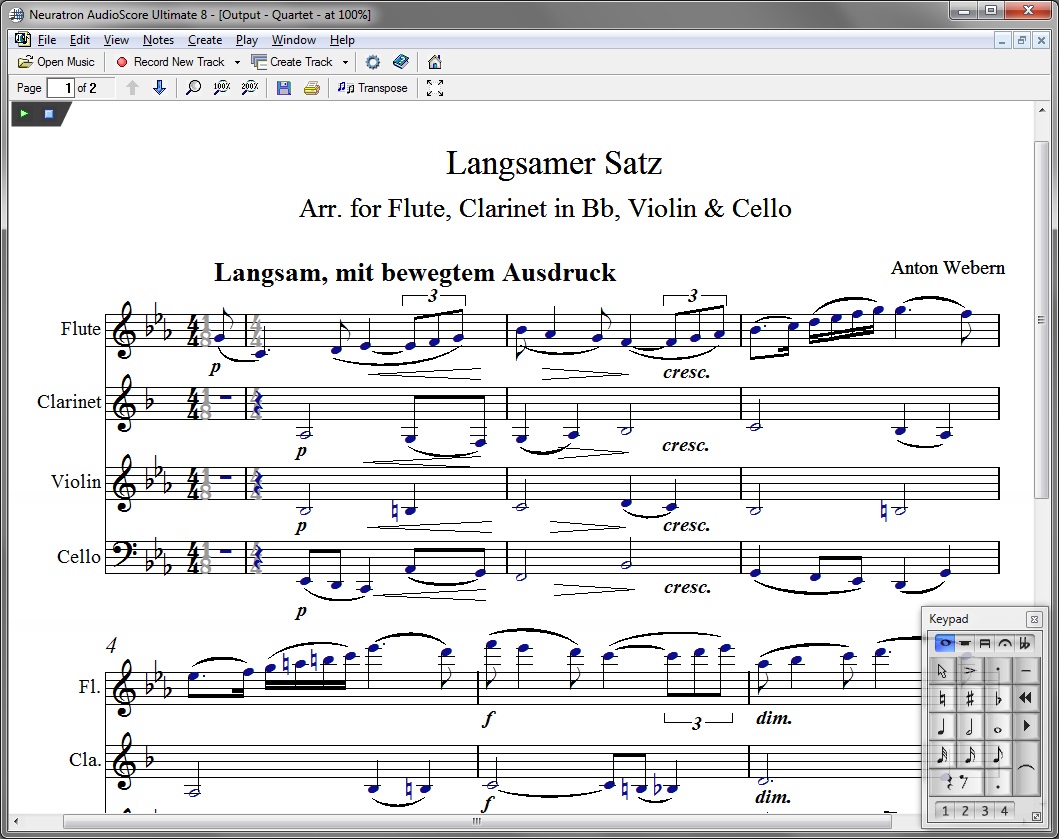This screenshot has width=1059, height=839.
Task: Toggle the tie button on Keypad
Action: (x=1027, y=769)
